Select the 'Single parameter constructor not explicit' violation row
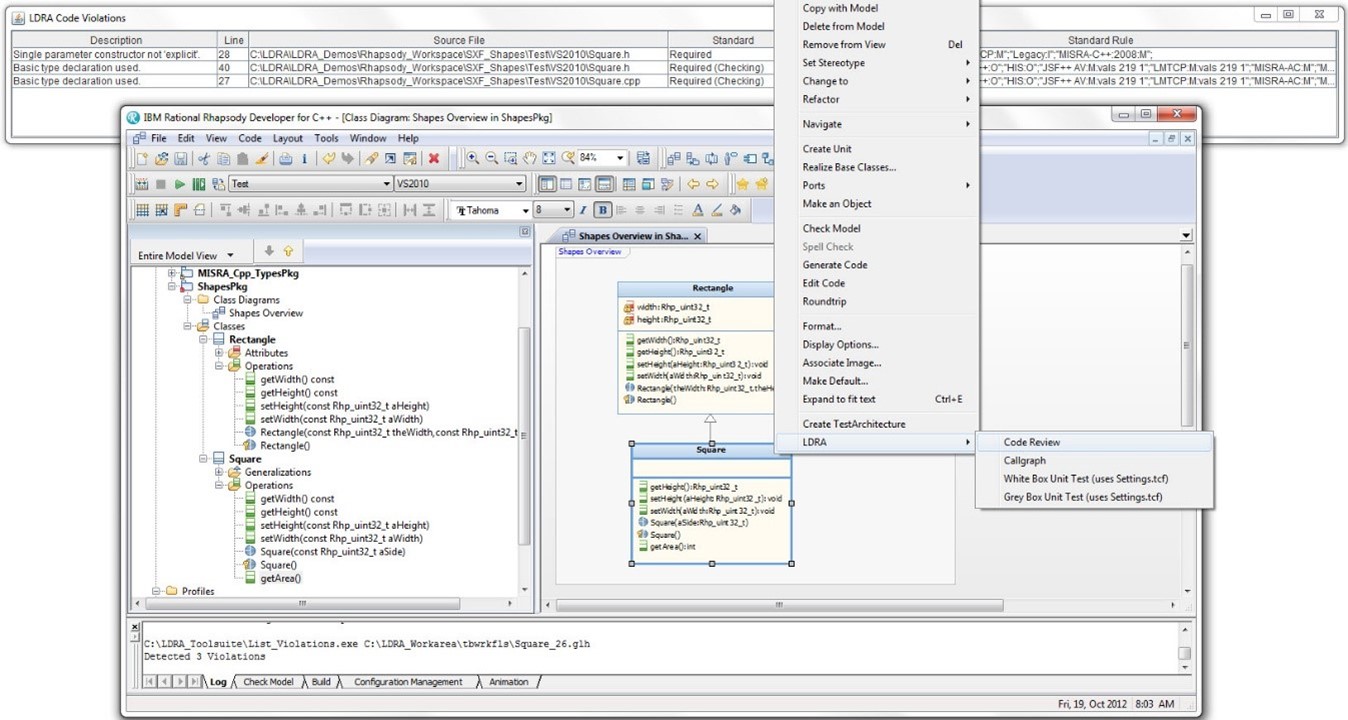This screenshot has width=1348, height=720. pyautogui.click(x=673, y=54)
